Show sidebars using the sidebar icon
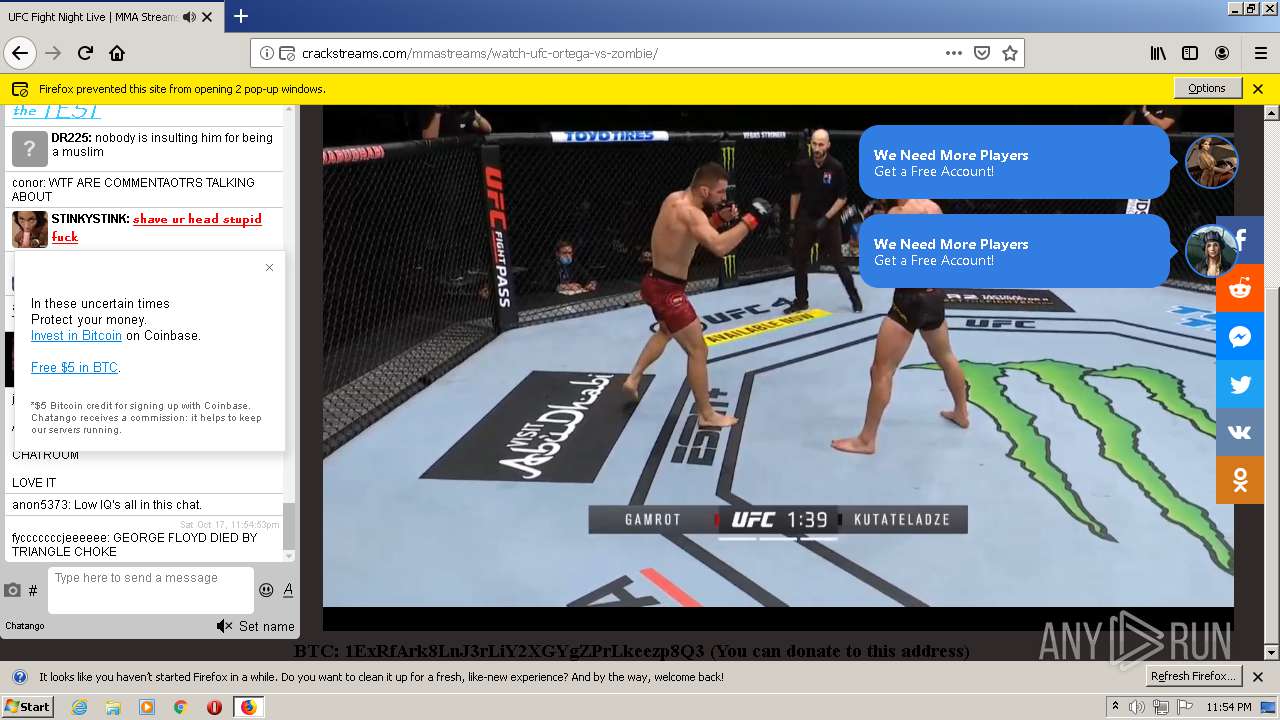This screenshot has height=720, width=1280. click(x=1190, y=53)
